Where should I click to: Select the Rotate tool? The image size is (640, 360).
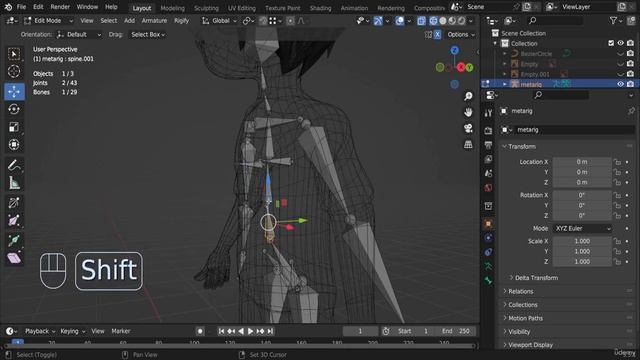(x=14, y=109)
